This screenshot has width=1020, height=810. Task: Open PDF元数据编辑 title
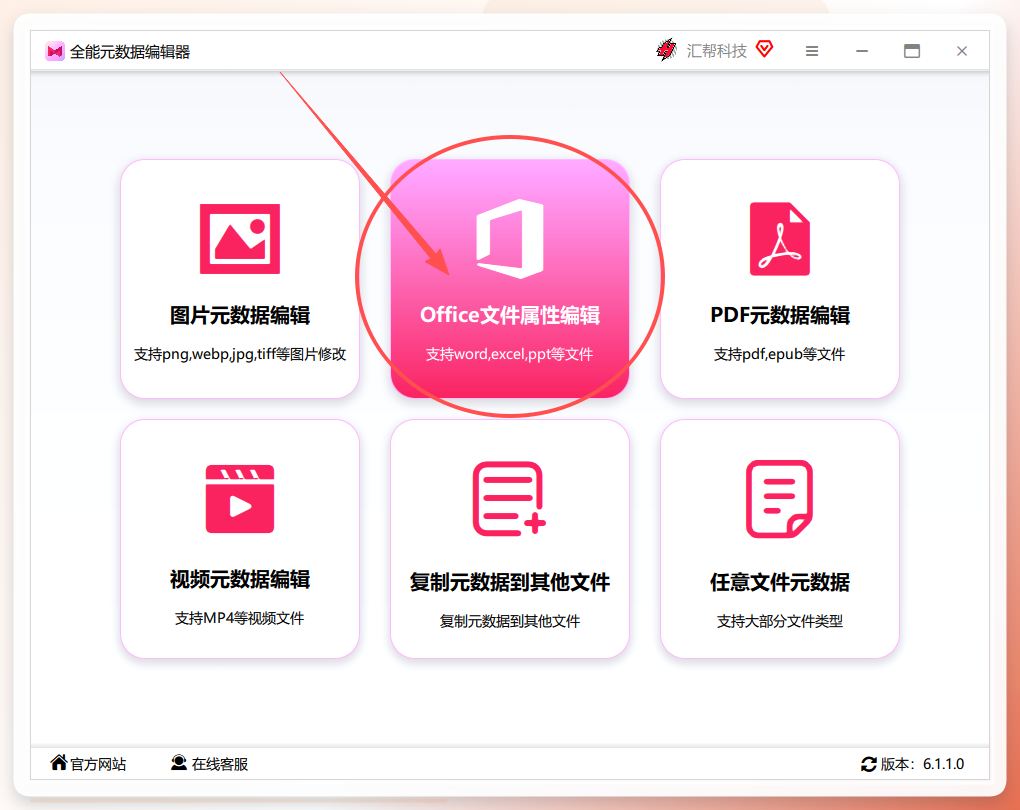(779, 316)
